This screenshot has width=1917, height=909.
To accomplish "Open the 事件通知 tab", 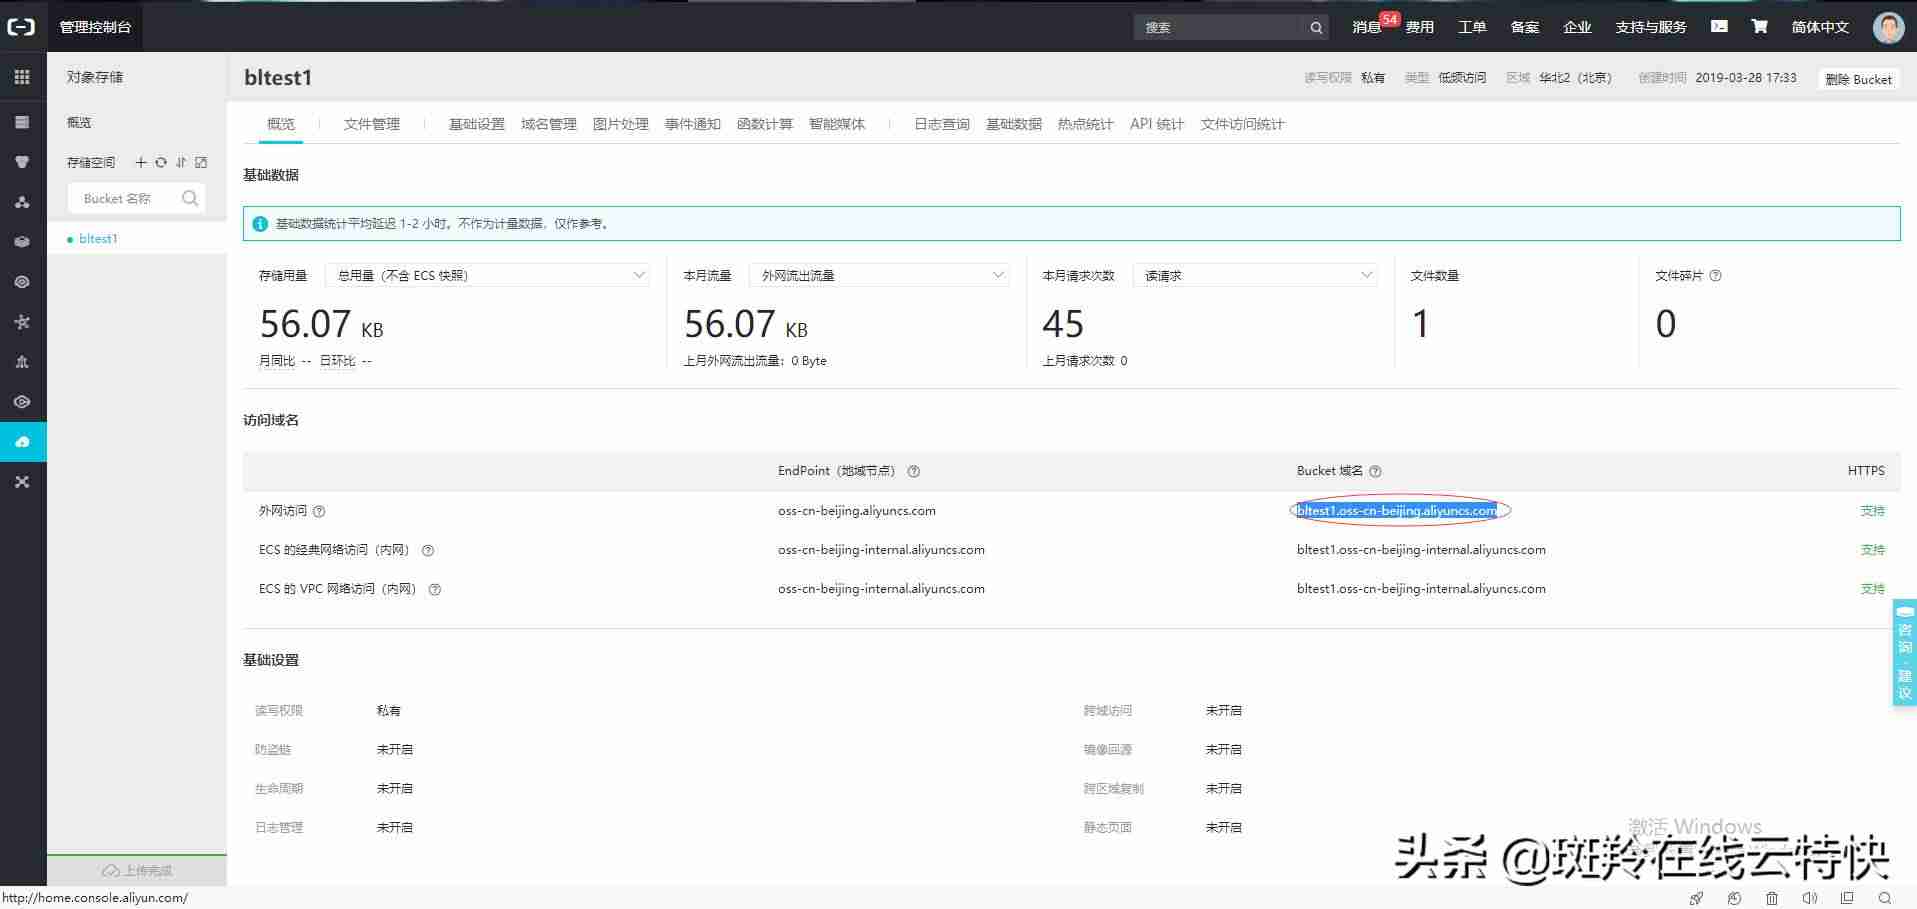I will pos(693,124).
